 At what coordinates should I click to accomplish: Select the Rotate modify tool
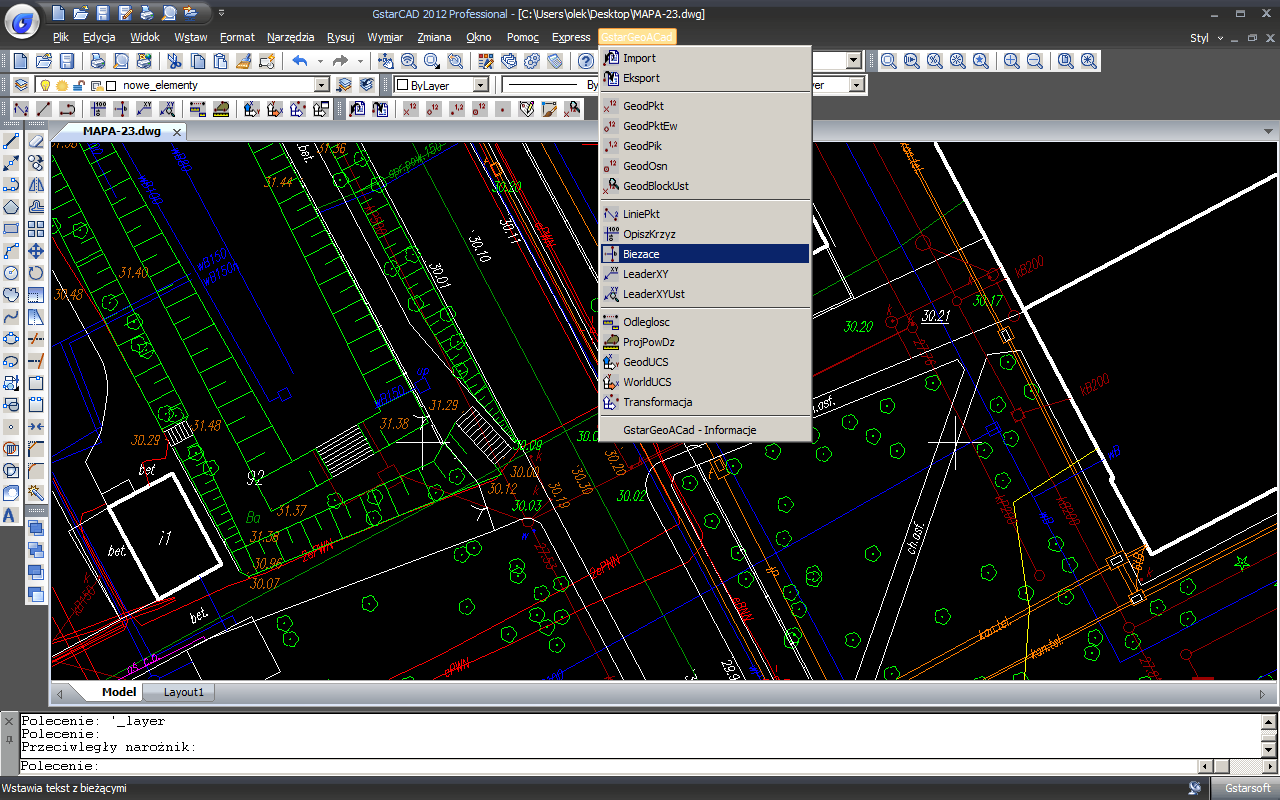(36, 273)
